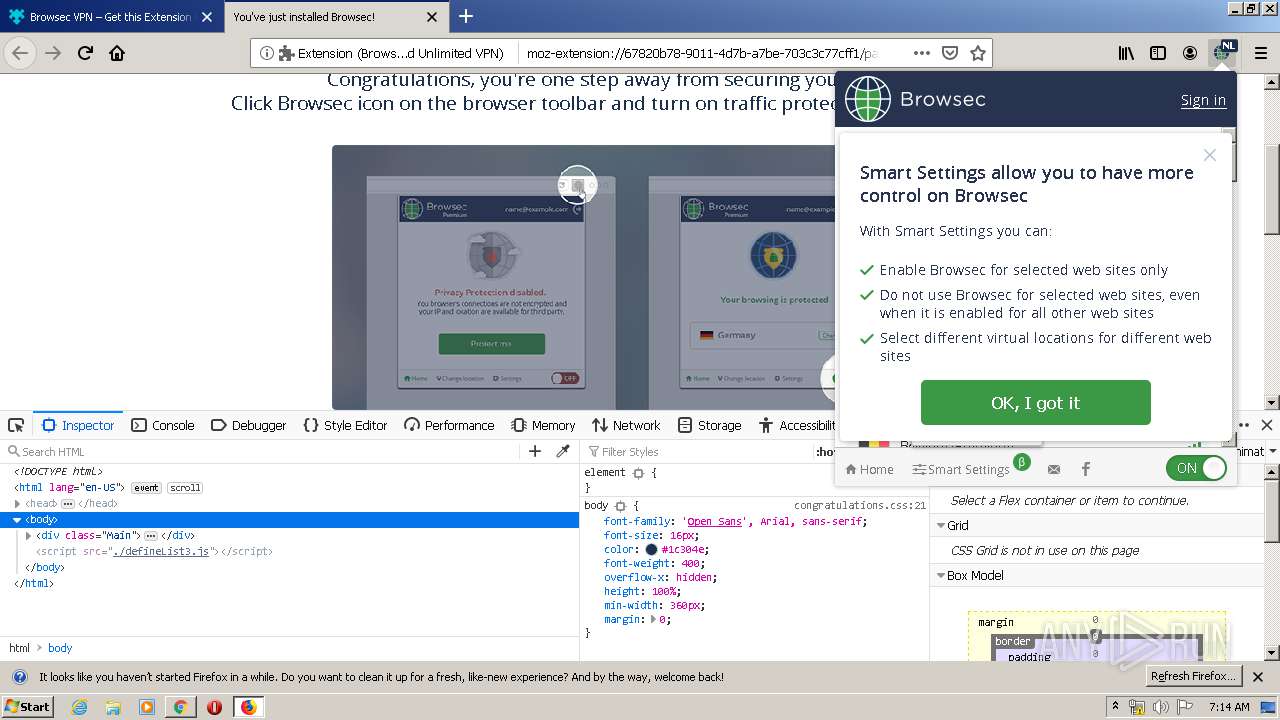The width and height of the screenshot is (1280, 720).
Task: Close Browsec smart settings popup X
Action: [1210, 155]
